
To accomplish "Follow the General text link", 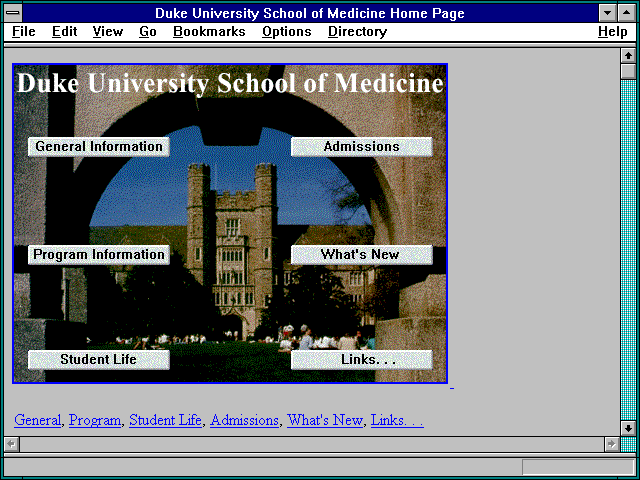I will click(x=38, y=420).
